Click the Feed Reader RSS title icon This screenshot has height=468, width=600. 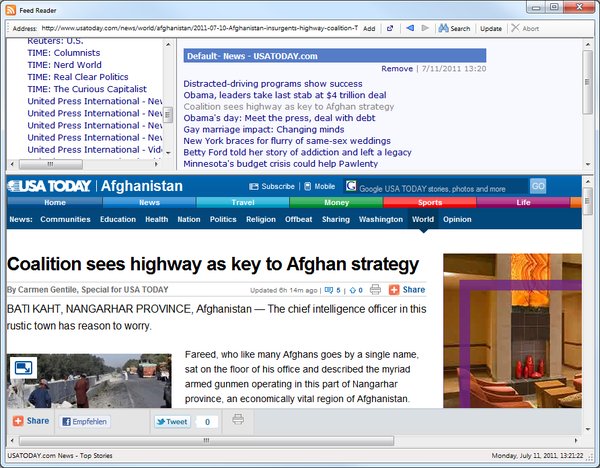tap(11, 10)
